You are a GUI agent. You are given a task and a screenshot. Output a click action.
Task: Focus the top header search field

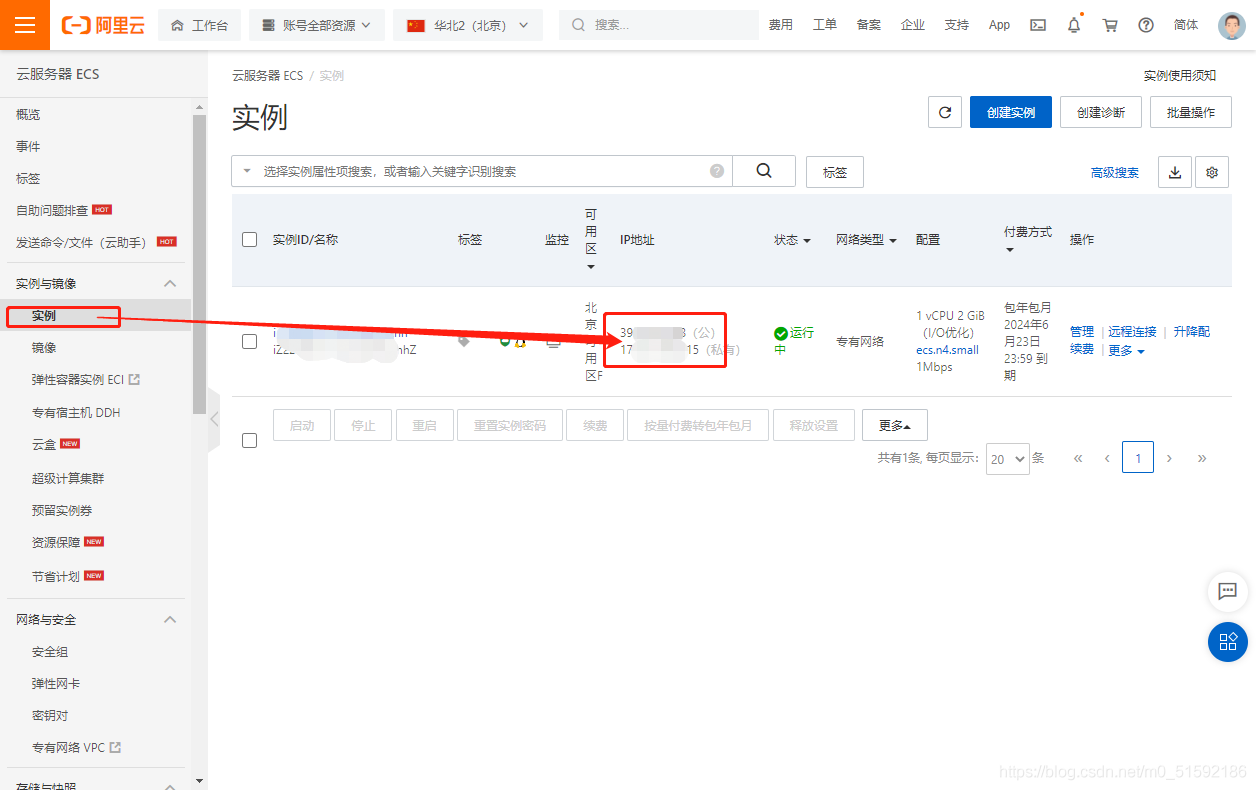(x=659, y=25)
